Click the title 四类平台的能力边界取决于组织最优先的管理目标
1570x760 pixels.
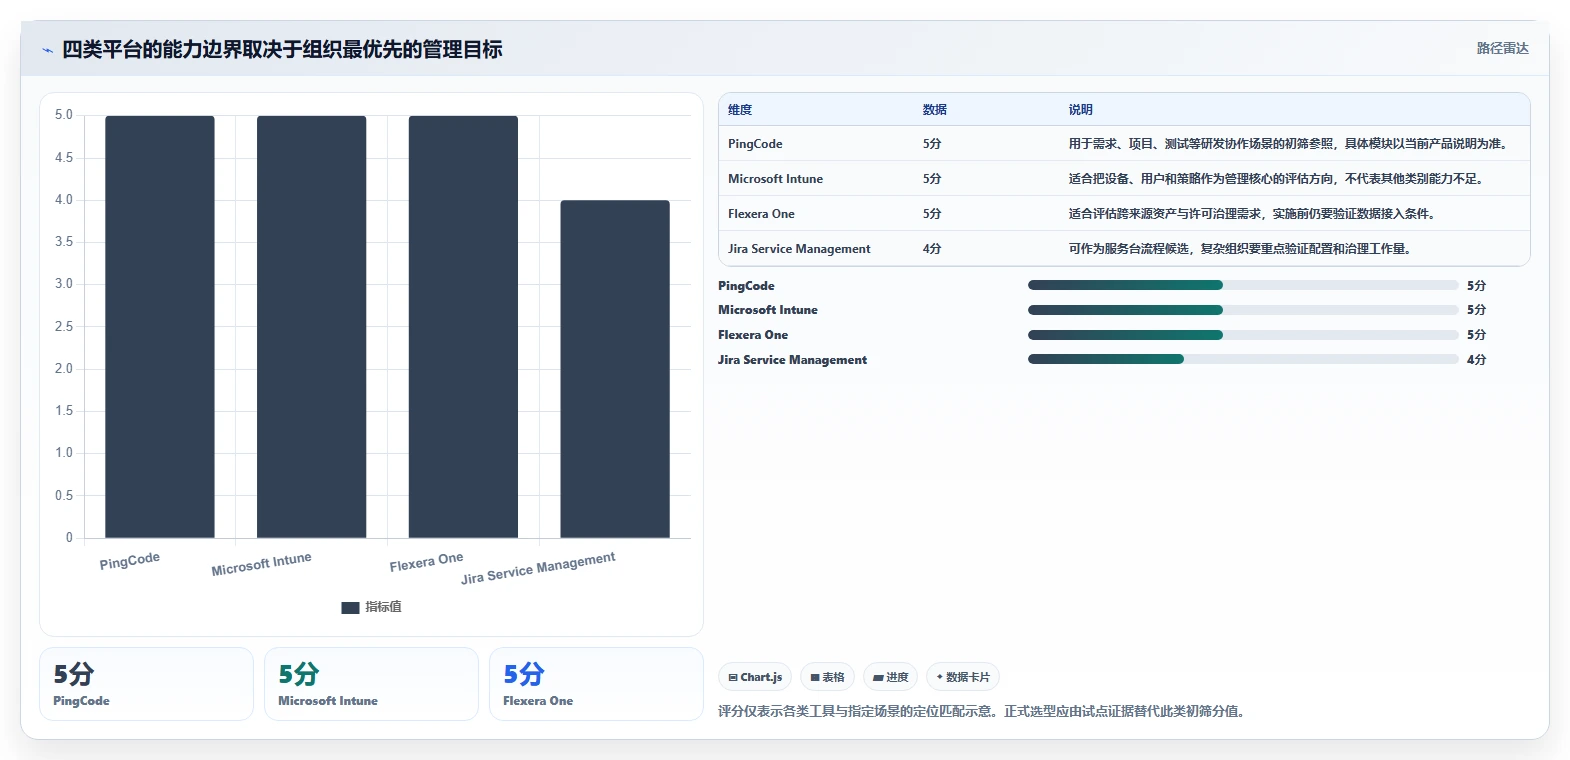point(282,50)
